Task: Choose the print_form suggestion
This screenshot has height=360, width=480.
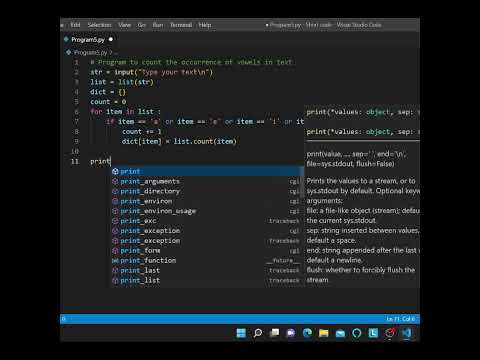Action: point(207,251)
